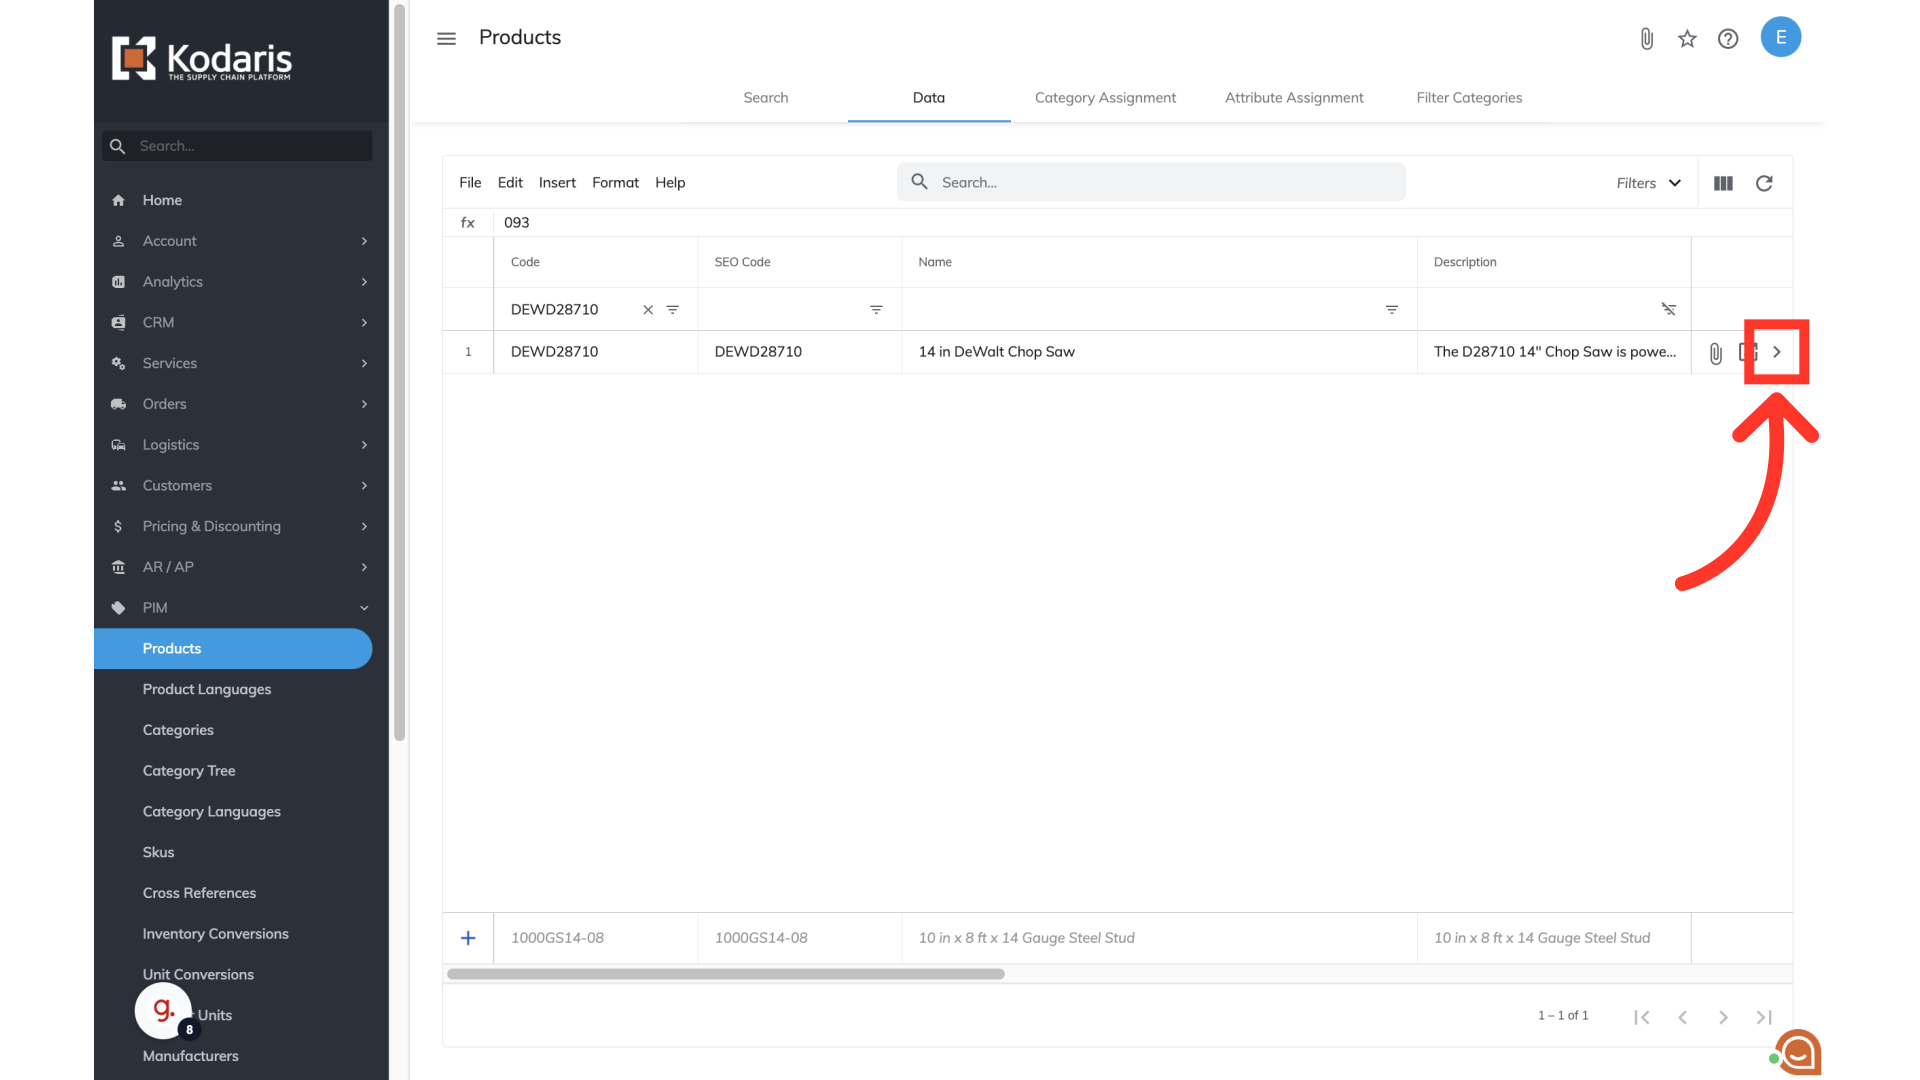Open Category Tree in sidebar

pos(189,771)
